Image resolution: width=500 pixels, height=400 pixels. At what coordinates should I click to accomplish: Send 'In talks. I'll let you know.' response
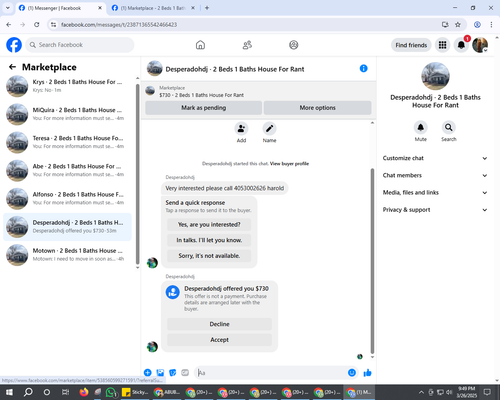point(209,240)
